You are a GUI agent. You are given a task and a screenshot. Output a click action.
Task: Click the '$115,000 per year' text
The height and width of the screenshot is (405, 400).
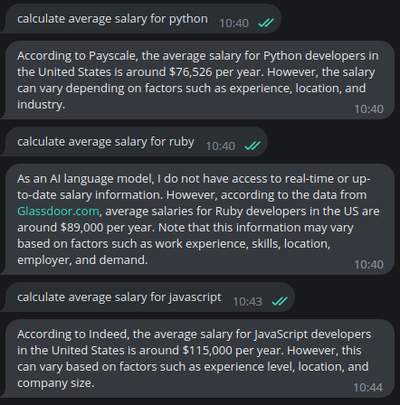pyautogui.click(x=233, y=351)
